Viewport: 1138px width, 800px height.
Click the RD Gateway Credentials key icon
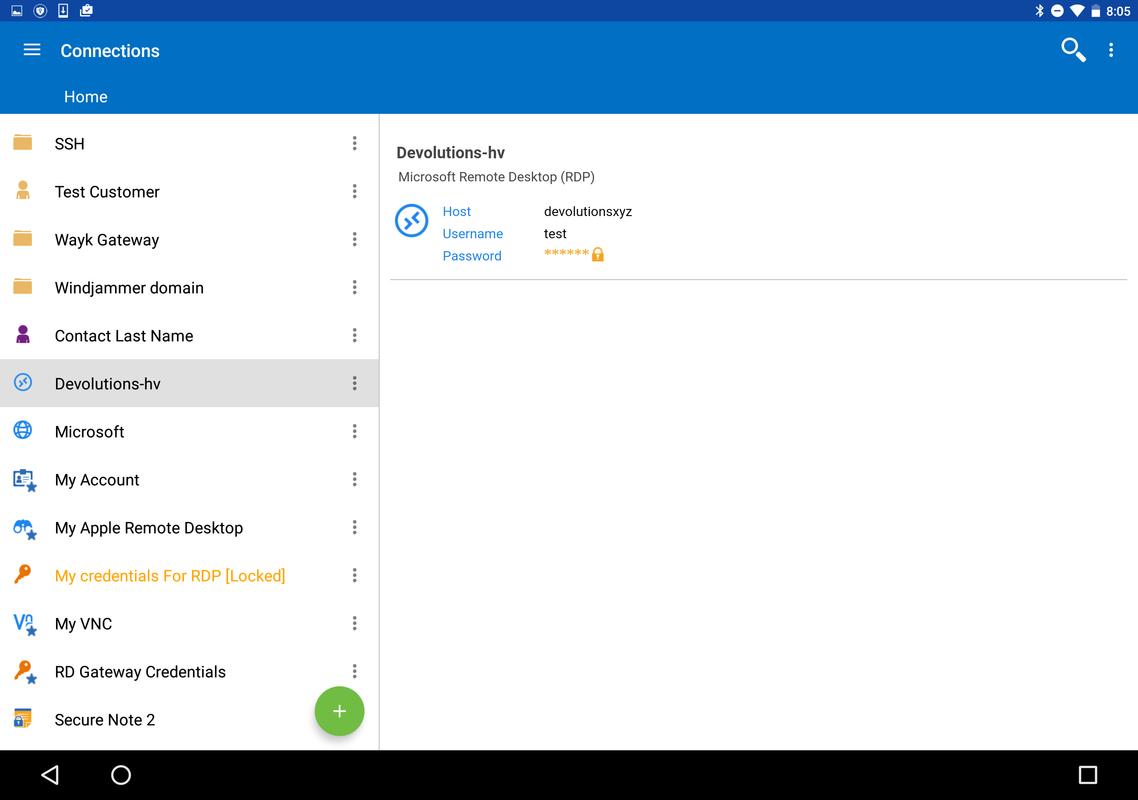[24, 672]
